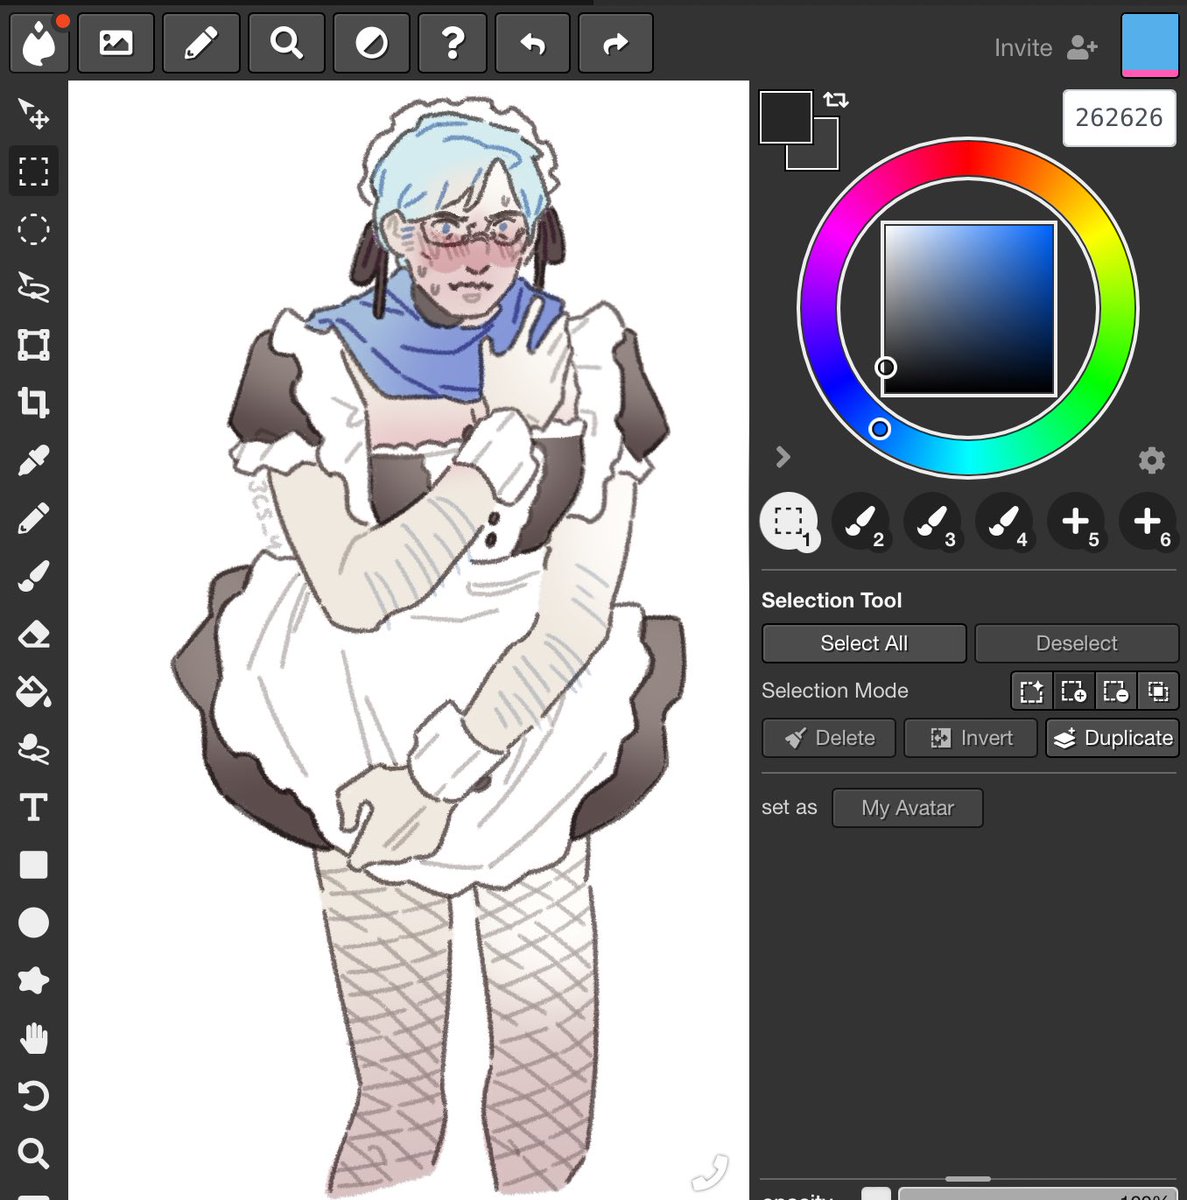Set selection mode to new selection
The image size is (1187, 1200).
coord(1031,691)
